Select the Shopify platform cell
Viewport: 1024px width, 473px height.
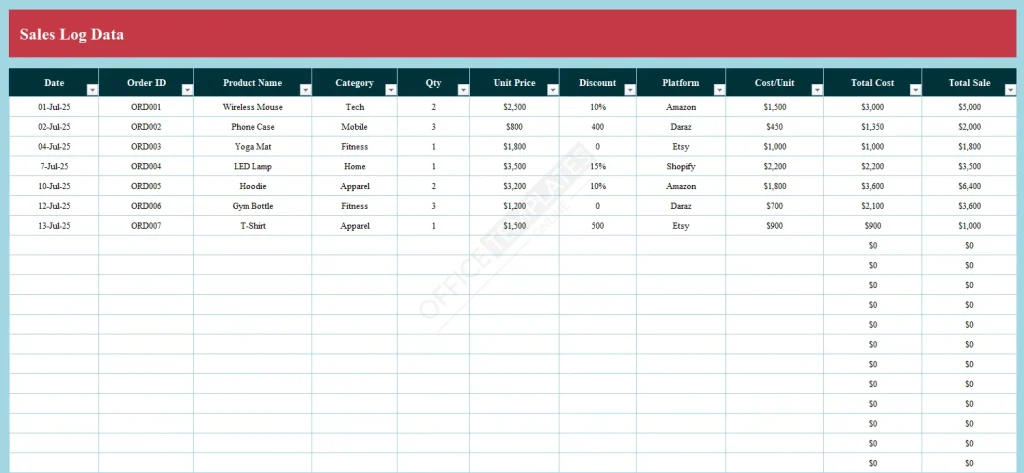coord(680,166)
